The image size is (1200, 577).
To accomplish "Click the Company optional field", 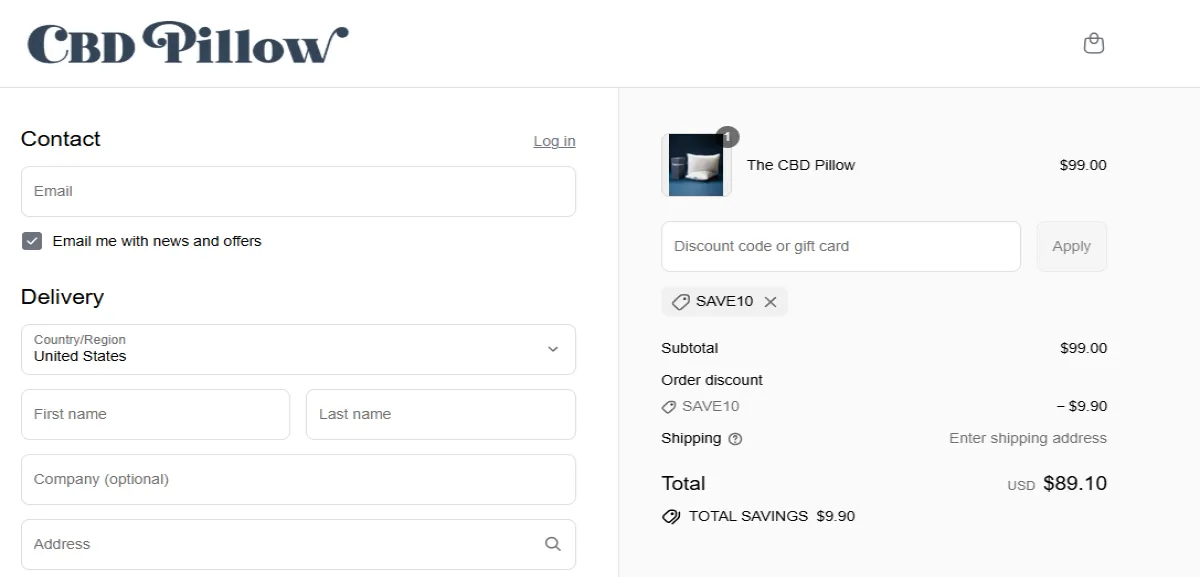I will click(298, 479).
